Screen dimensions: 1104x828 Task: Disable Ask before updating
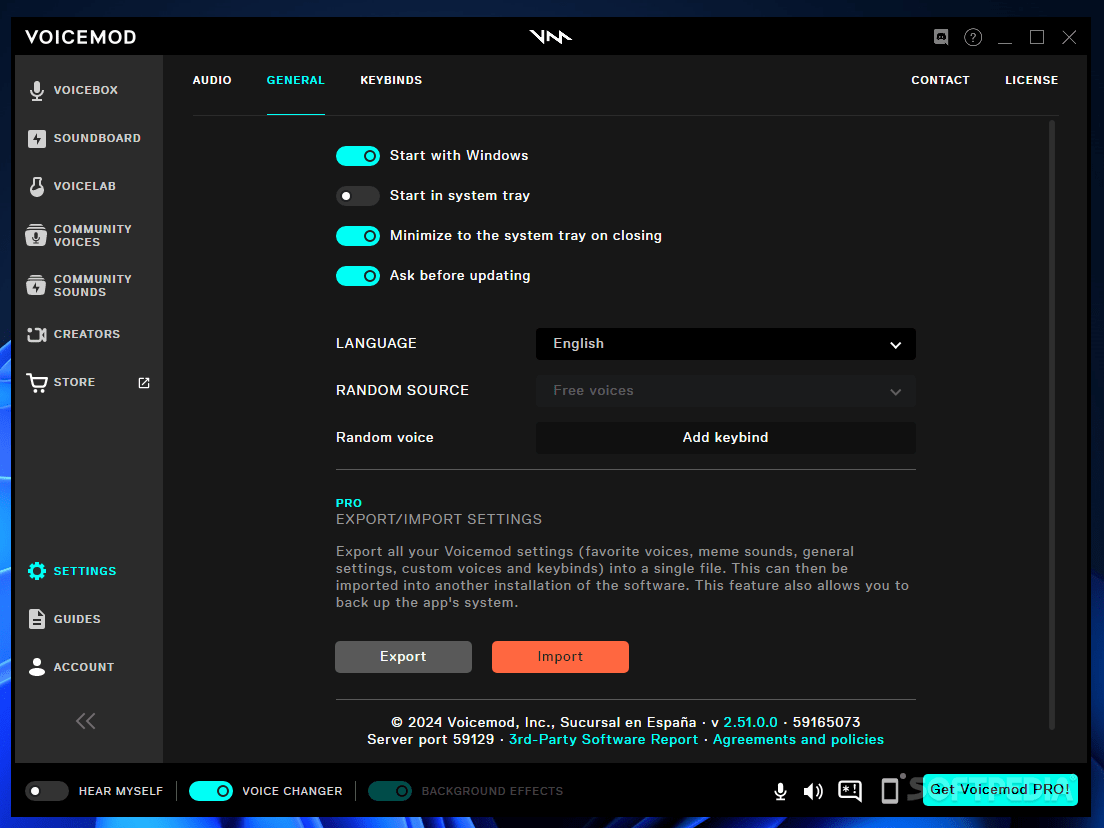point(358,275)
